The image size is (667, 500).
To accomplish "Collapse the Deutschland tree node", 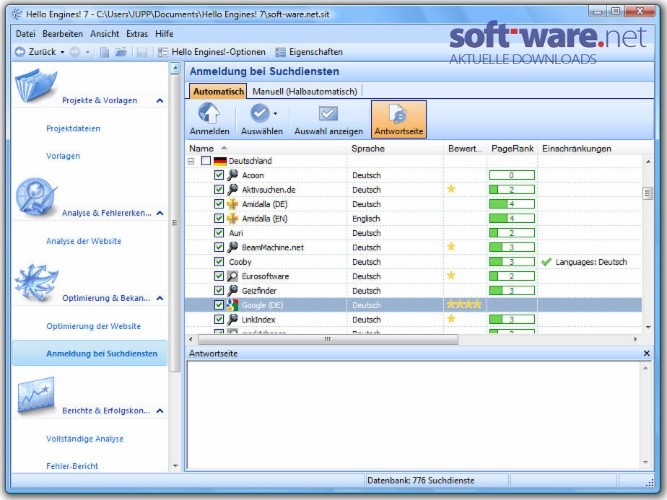I will [x=191, y=161].
